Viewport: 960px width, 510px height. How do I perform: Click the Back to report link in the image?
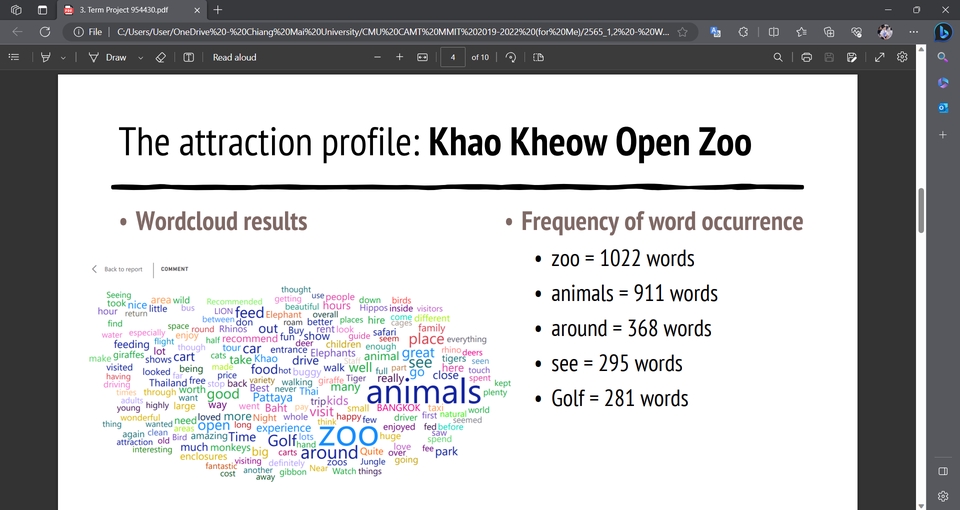coord(118,269)
